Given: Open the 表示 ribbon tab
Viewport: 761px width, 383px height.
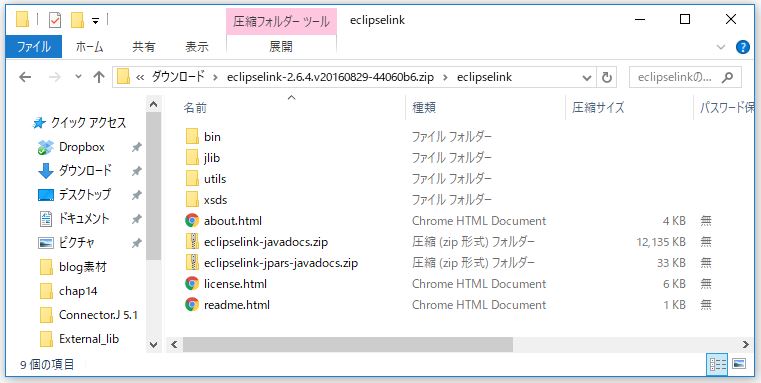Looking at the screenshot, I should [x=197, y=47].
